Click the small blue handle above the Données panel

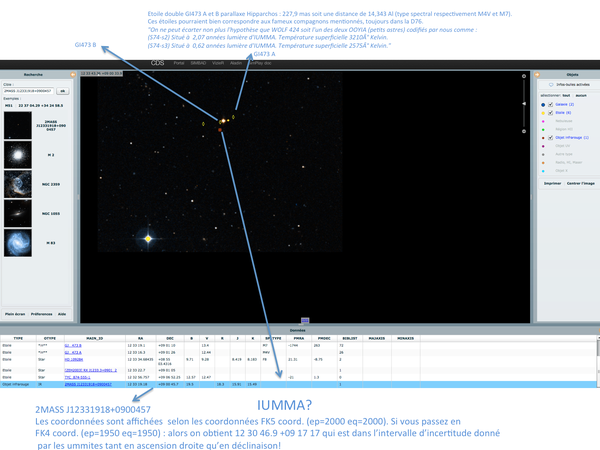305,320
